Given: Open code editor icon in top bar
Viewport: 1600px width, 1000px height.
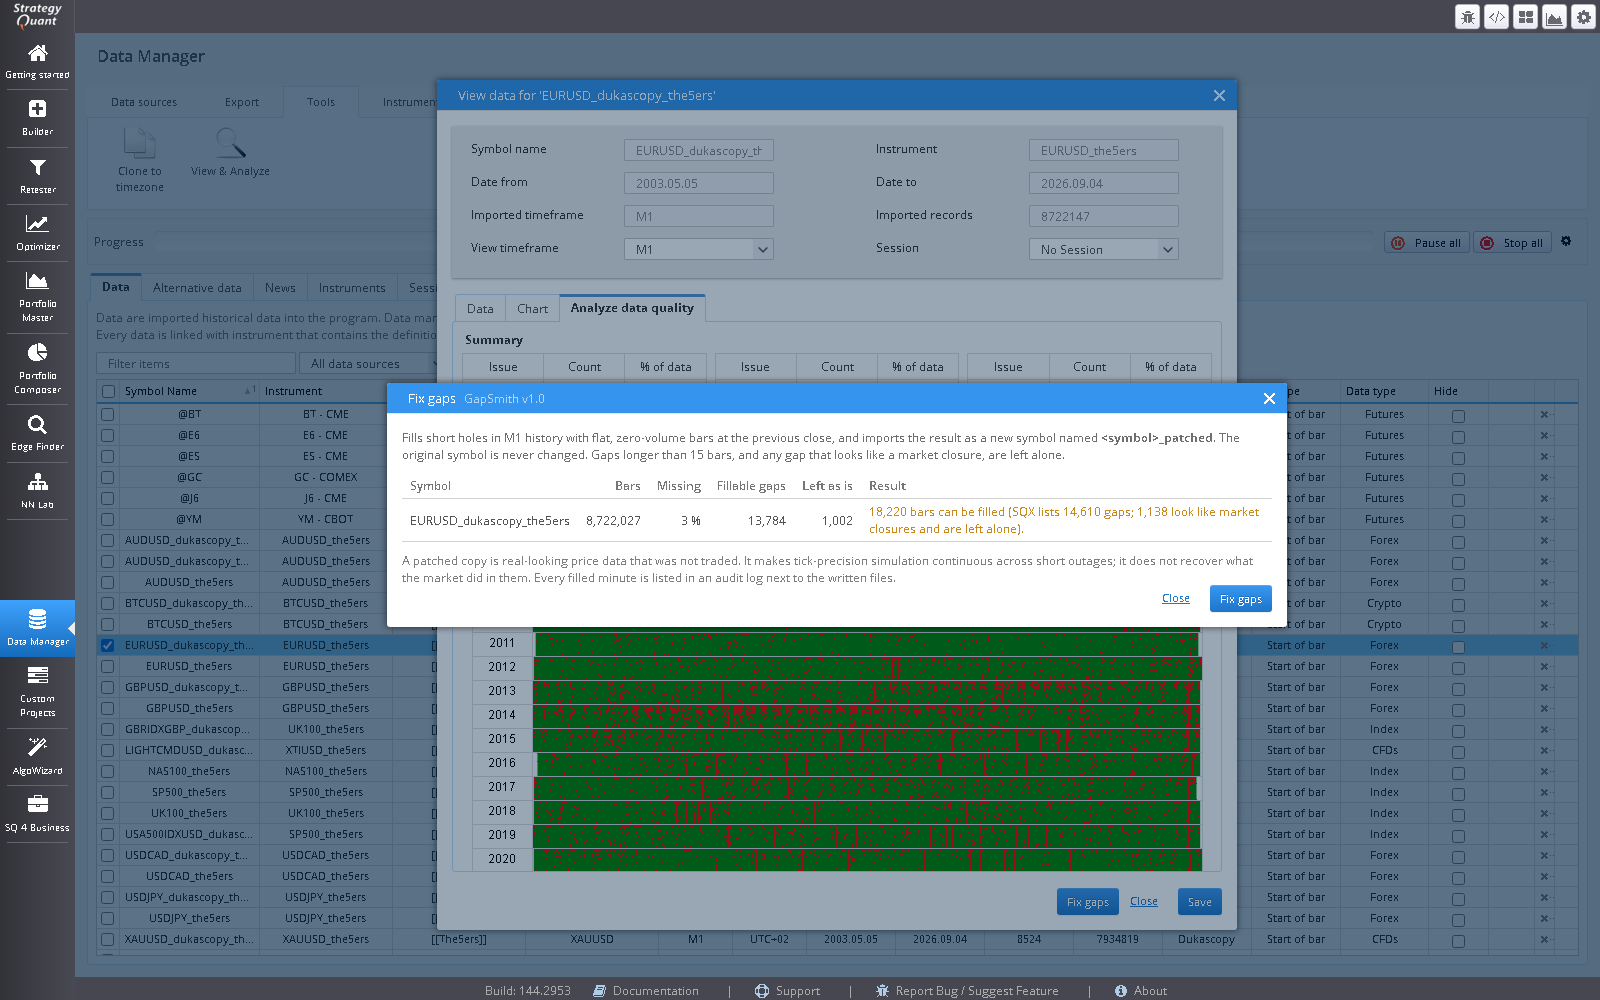Looking at the screenshot, I should pyautogui.click(x=1496, y=16).
